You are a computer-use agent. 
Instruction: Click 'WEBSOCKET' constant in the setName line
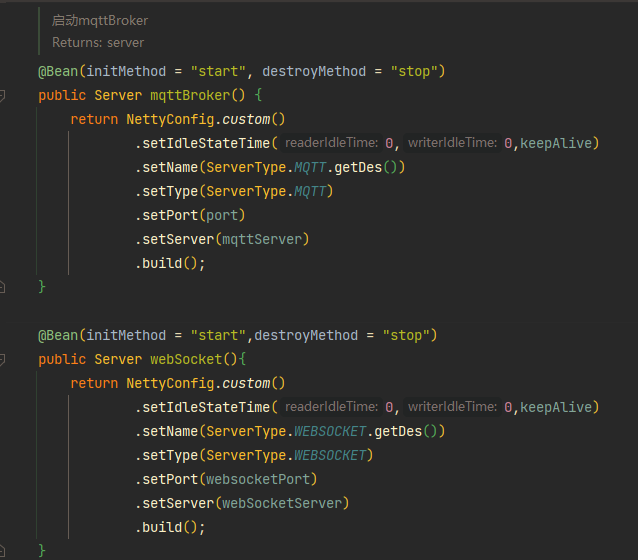tap(330, 431)
